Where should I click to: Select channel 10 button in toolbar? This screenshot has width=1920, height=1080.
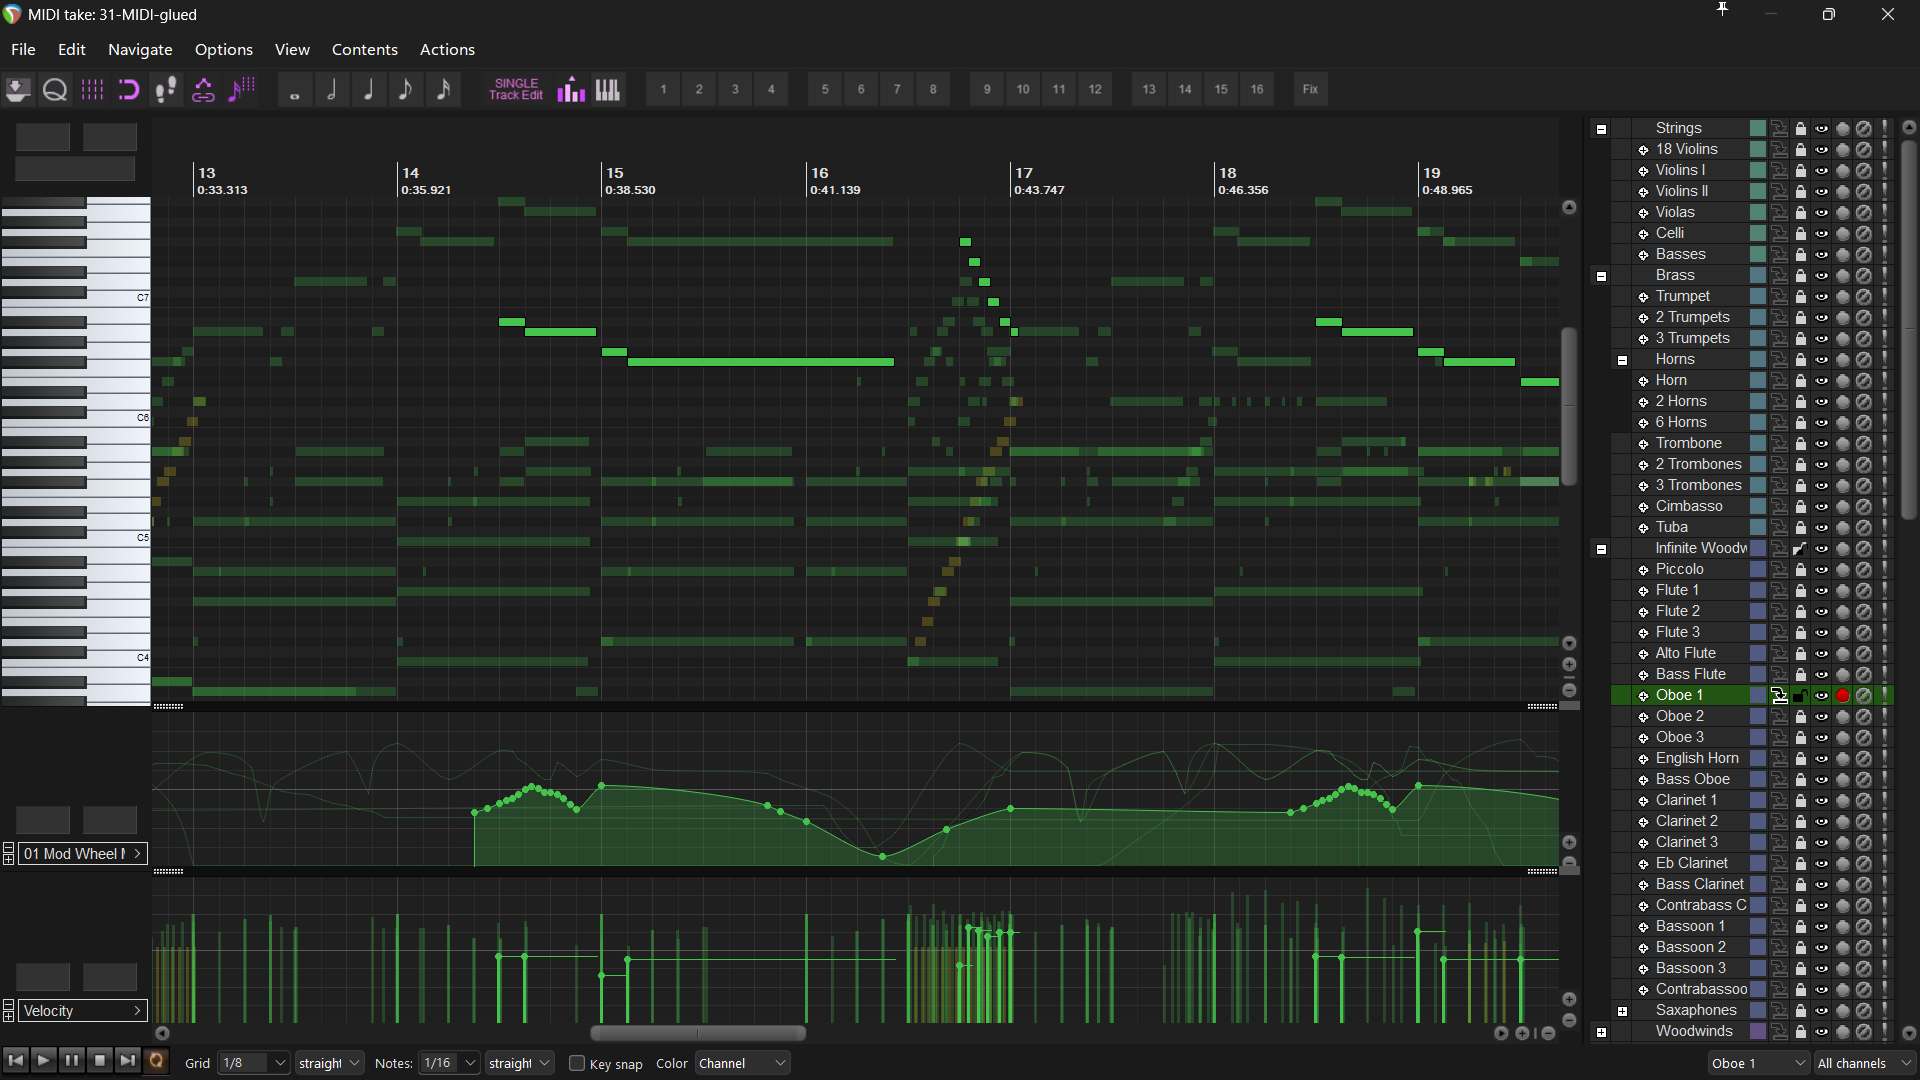point(1023,90)
